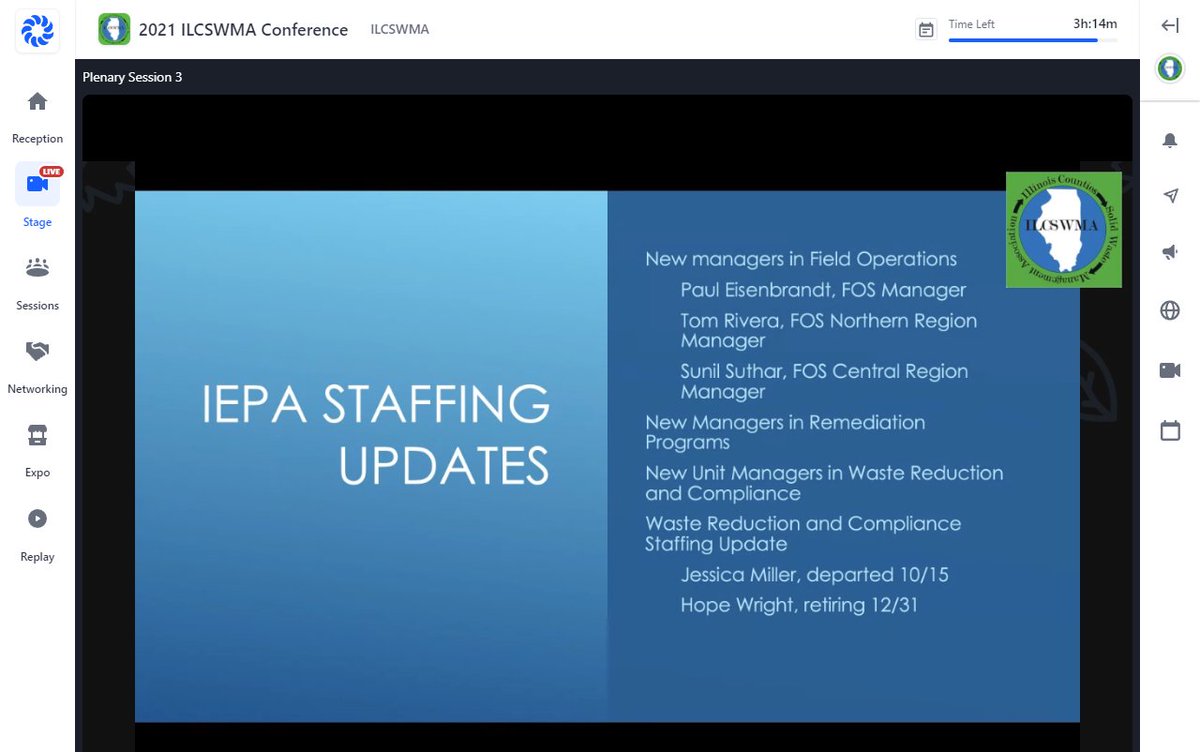
Task: Open the megaphone announcements icon
Action: tap(1170, 253)
